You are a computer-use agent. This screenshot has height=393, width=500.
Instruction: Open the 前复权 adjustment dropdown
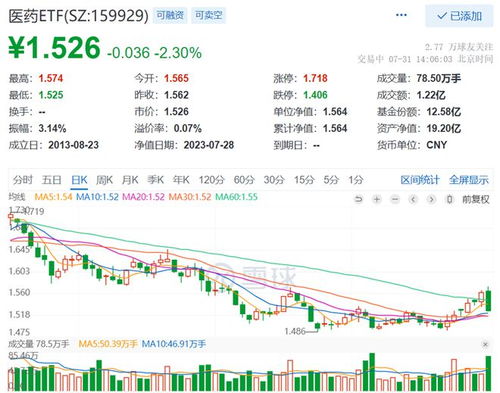(476, 199)
